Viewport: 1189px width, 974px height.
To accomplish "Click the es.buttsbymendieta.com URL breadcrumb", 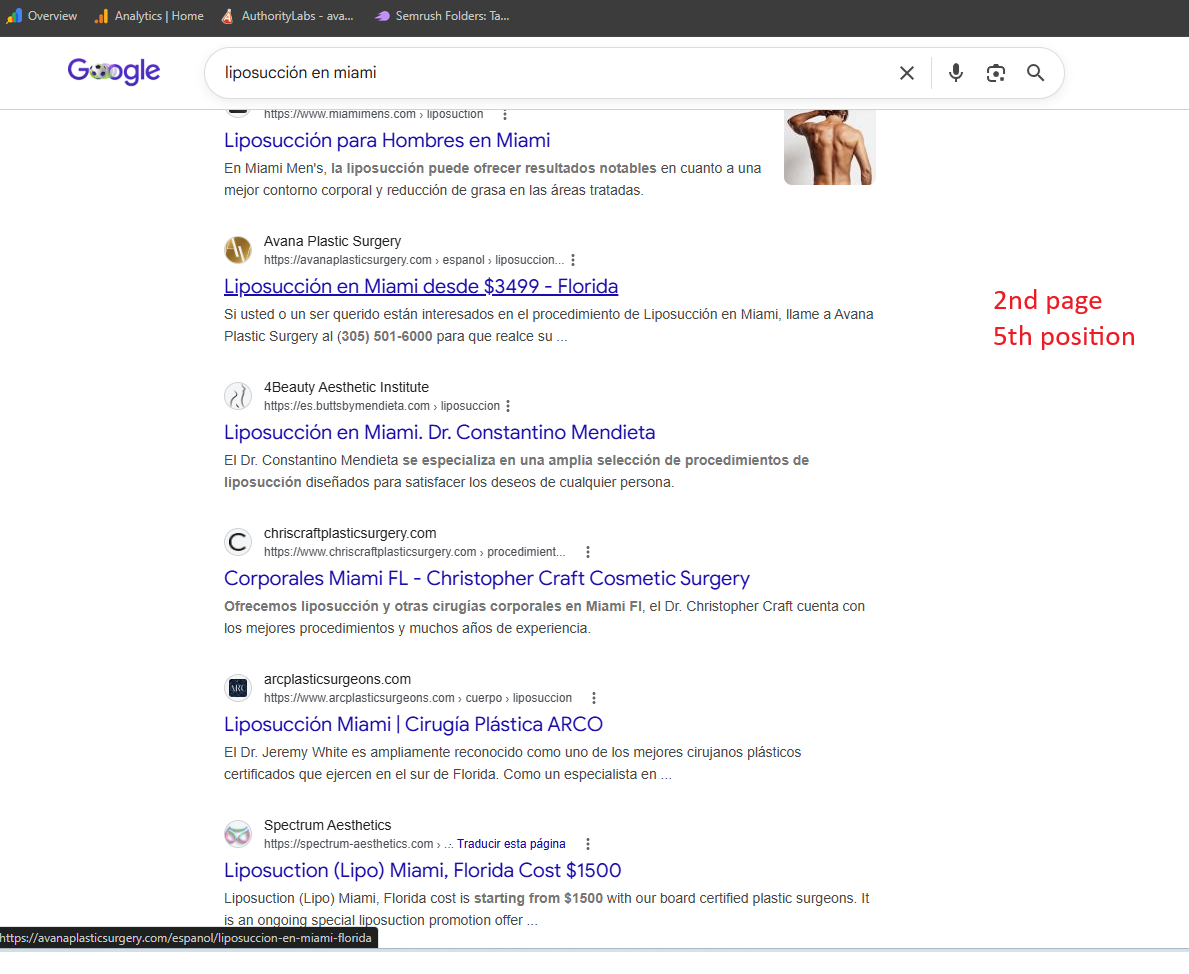I will coord(381,406).
